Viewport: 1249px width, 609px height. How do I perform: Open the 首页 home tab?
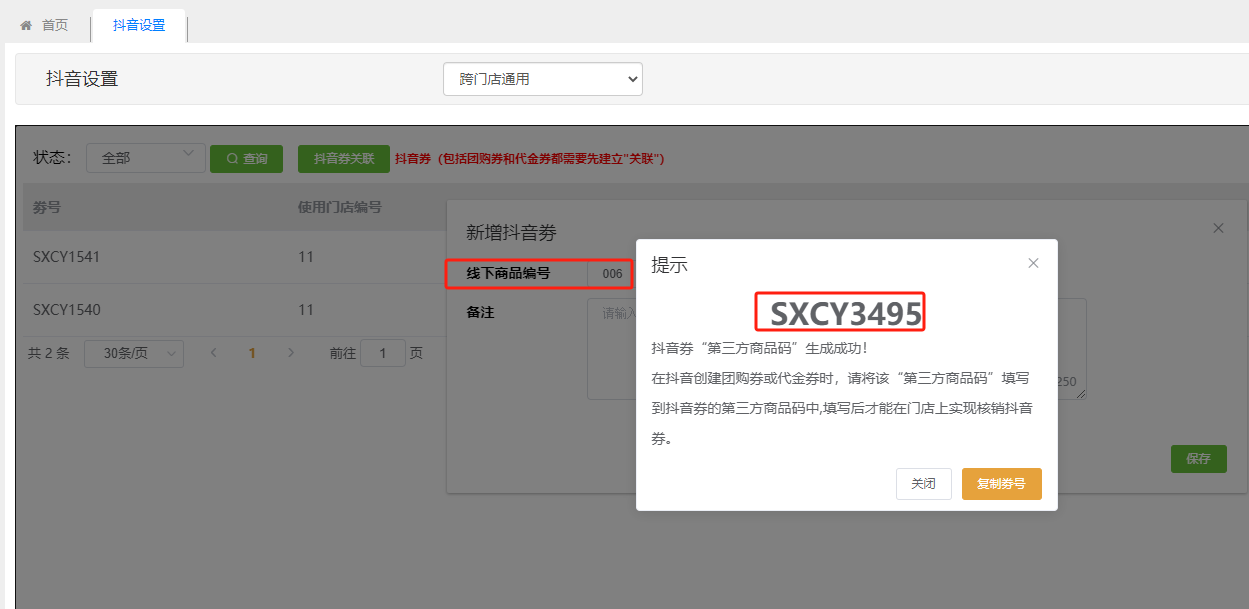tap(45, 25)
